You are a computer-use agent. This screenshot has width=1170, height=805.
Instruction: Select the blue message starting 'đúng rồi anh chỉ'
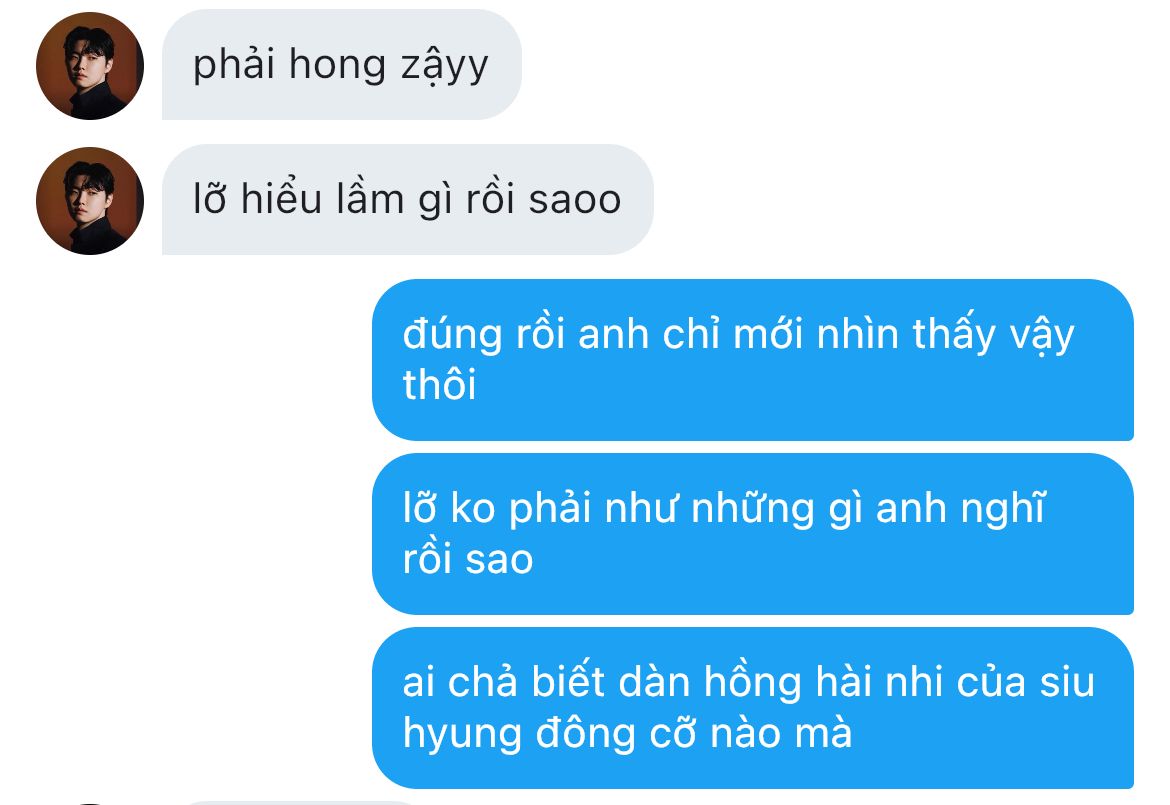click(753, 360)
